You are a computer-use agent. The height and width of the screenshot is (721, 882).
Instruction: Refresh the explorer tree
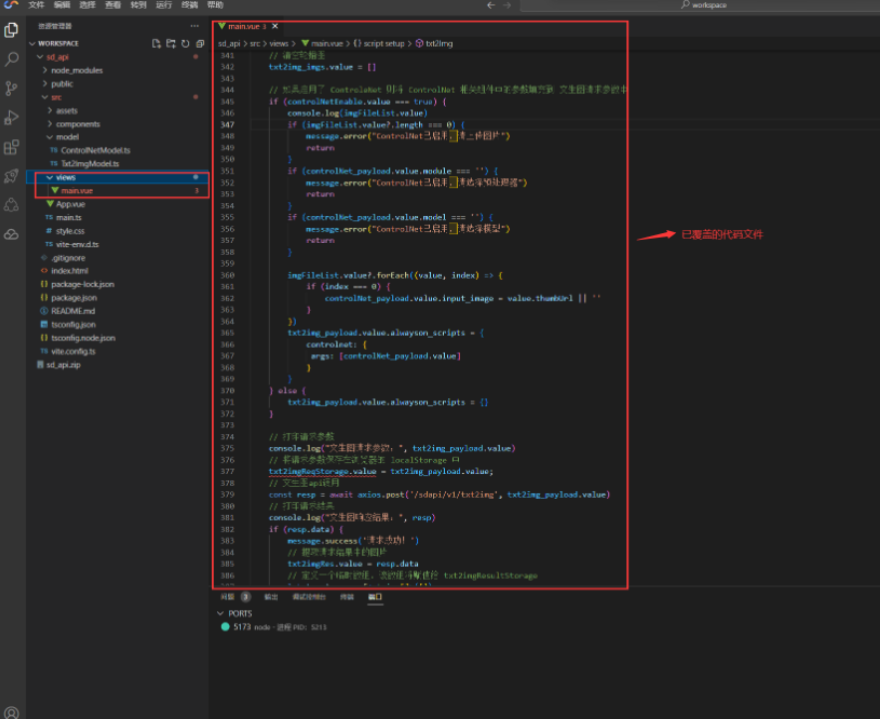click(186, 43)
